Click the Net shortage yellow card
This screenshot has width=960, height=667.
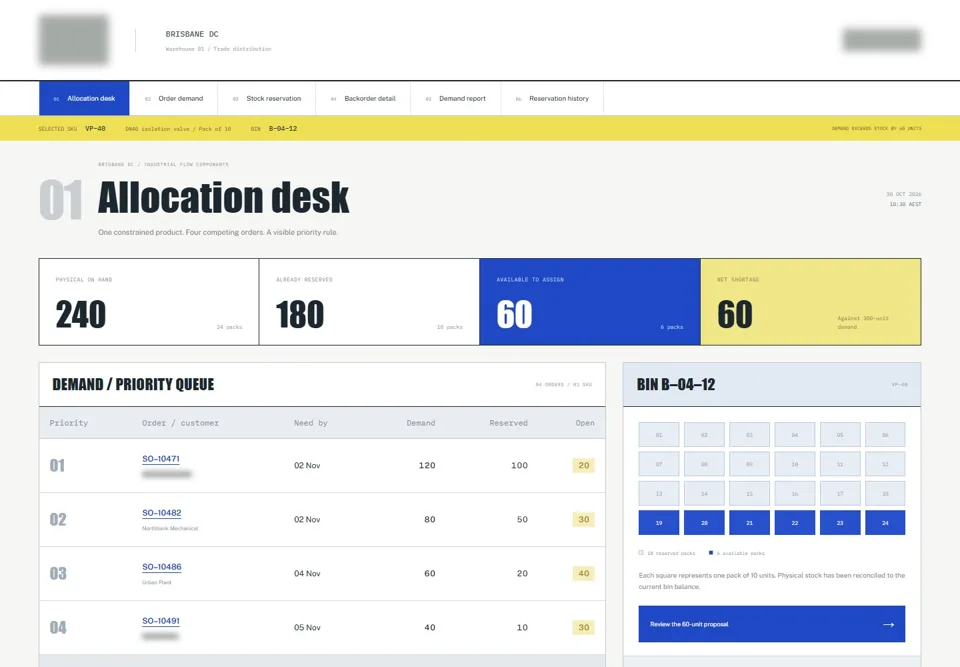coord(811,301)
